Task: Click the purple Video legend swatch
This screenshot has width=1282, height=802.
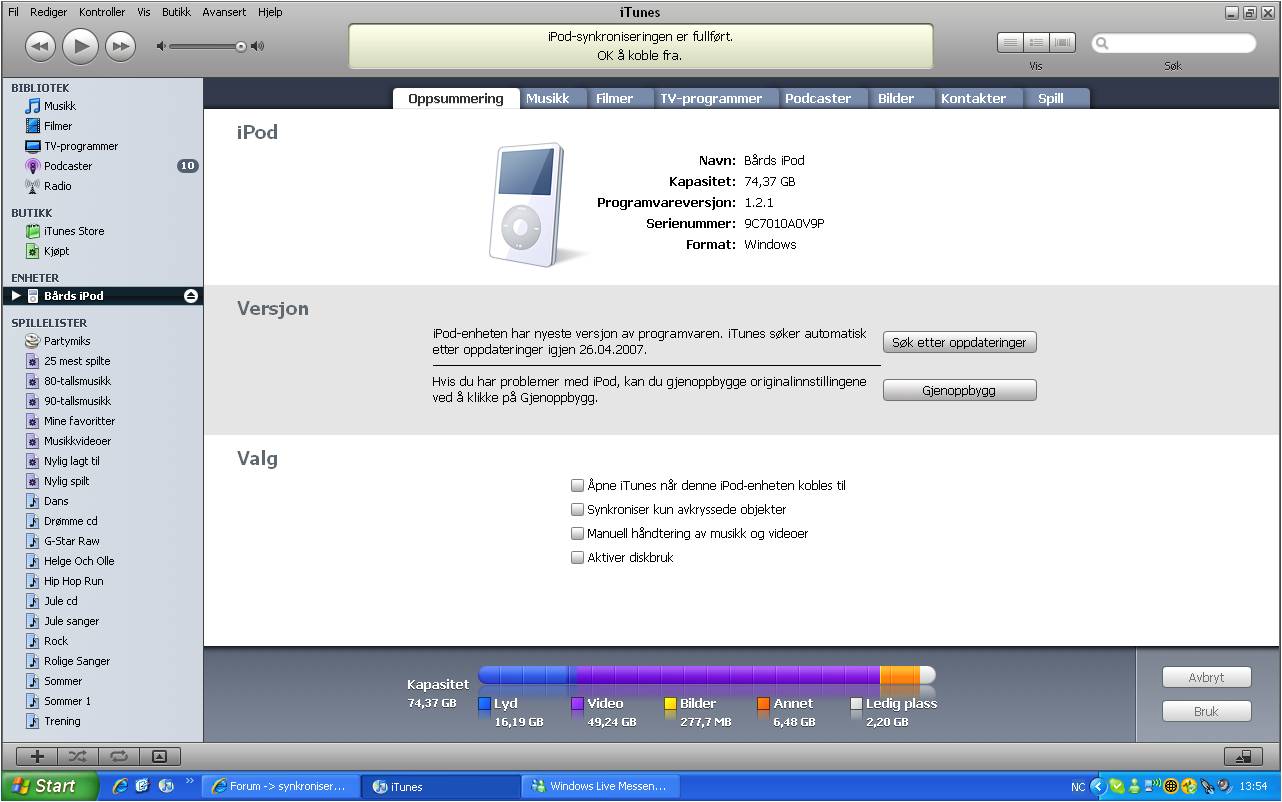Action: [x=578, y=704]
